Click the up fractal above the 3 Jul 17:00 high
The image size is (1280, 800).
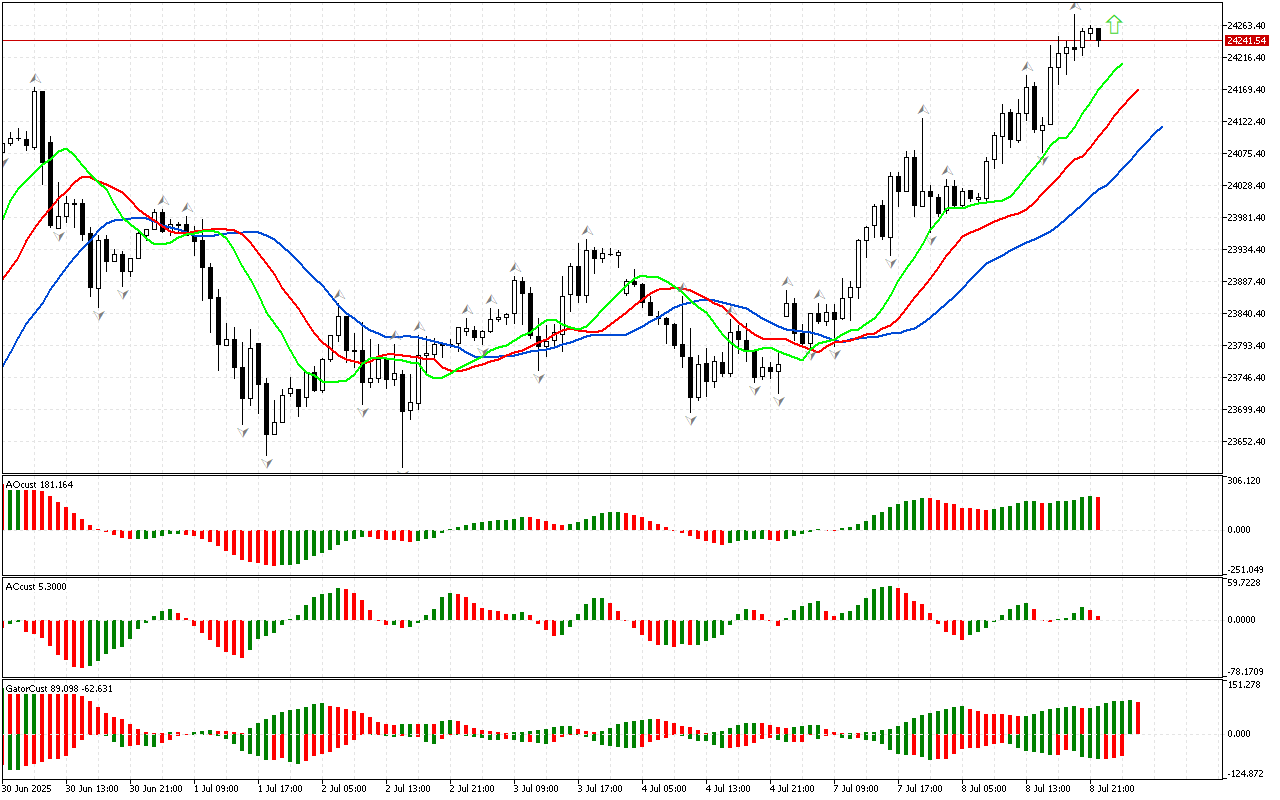coord(586,230)
